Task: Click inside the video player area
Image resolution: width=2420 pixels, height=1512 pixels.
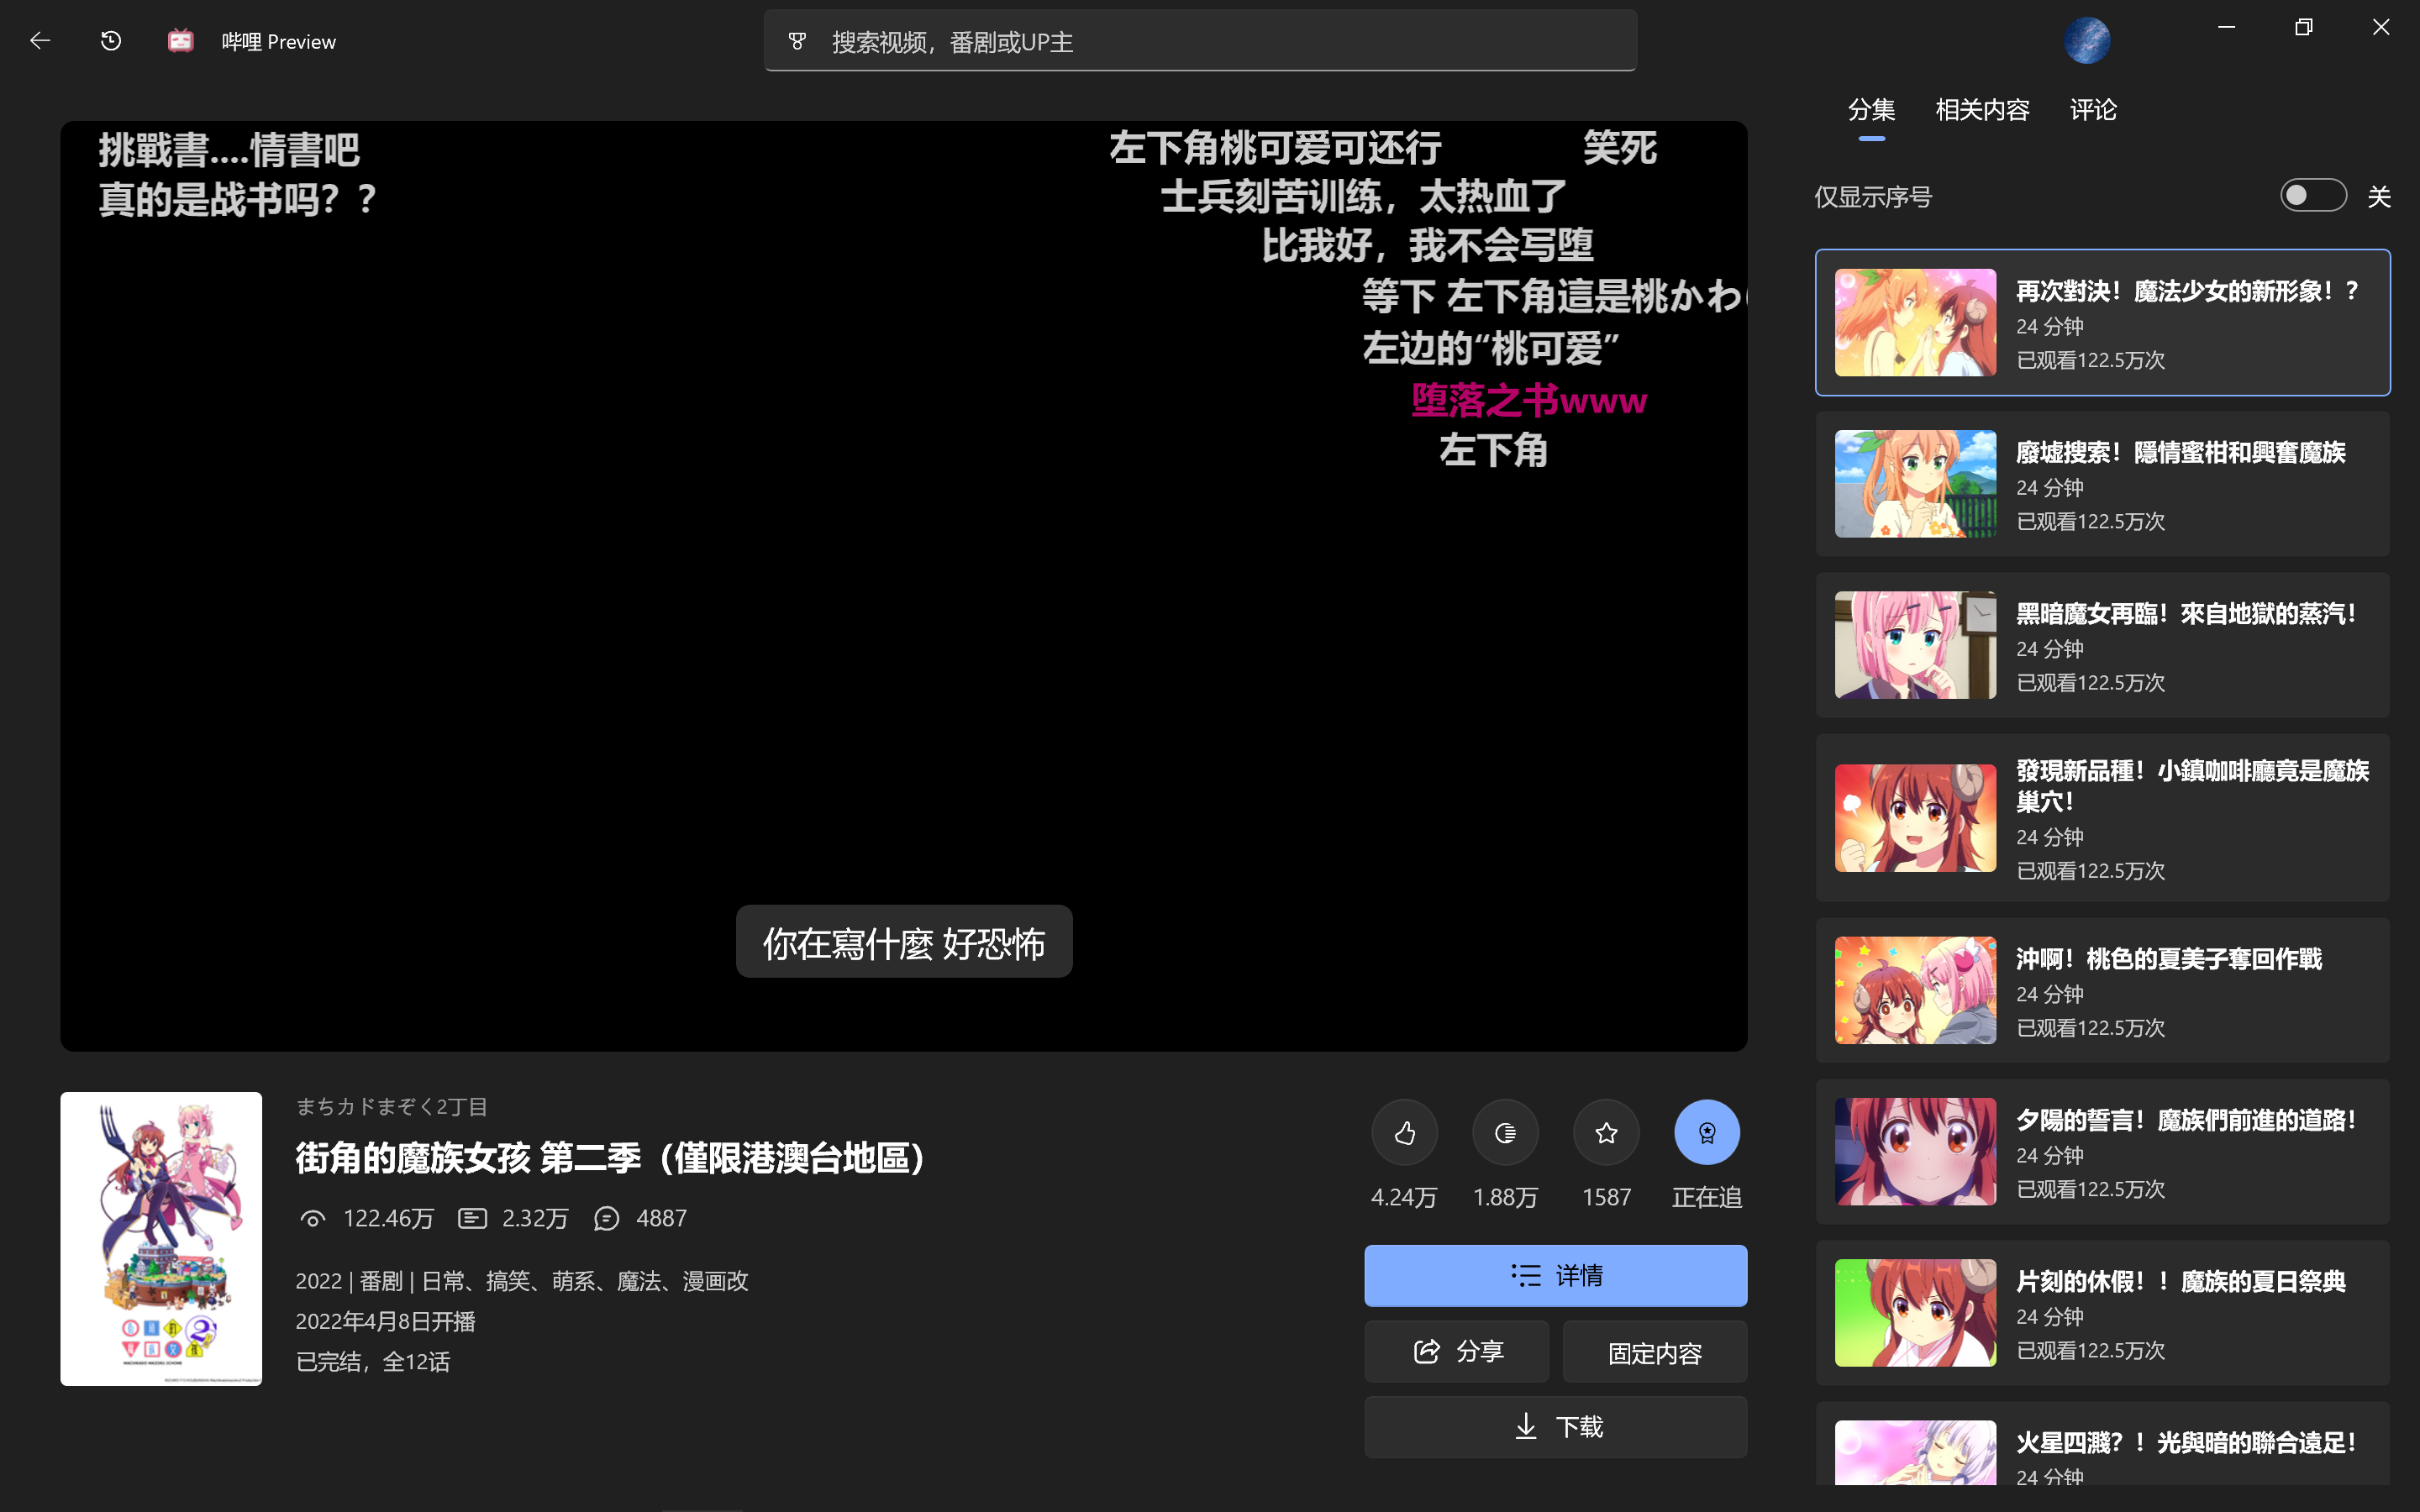Action: click(903, 585)
